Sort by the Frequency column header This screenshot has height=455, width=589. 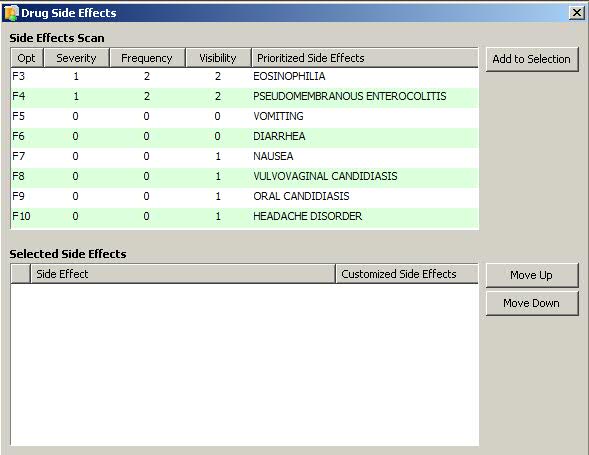[147, 58]
